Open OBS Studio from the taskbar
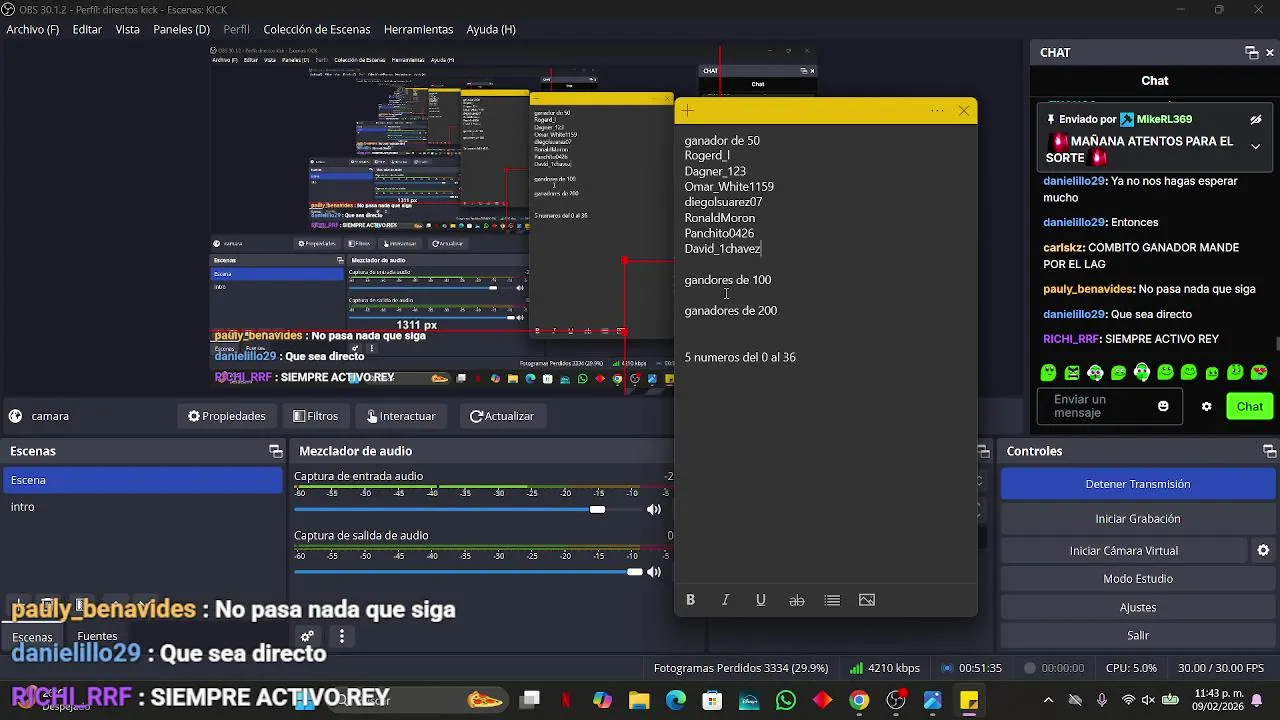This screenshot has height=720, width=1280. pyautogui.click(x=896, y=700)
